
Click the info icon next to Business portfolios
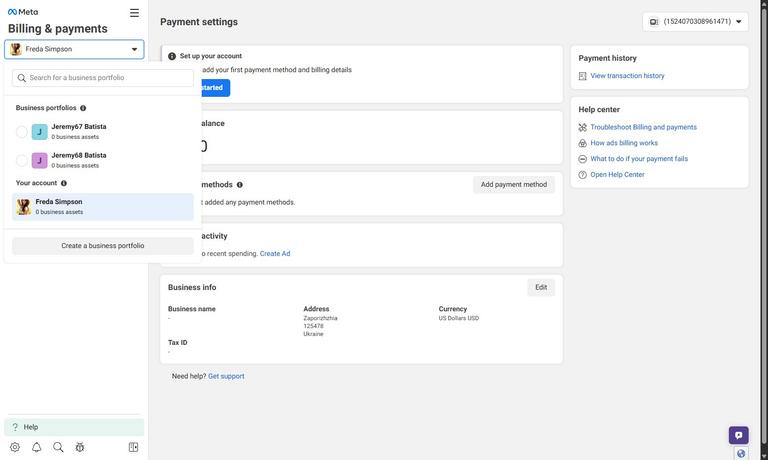coord(83,108)
